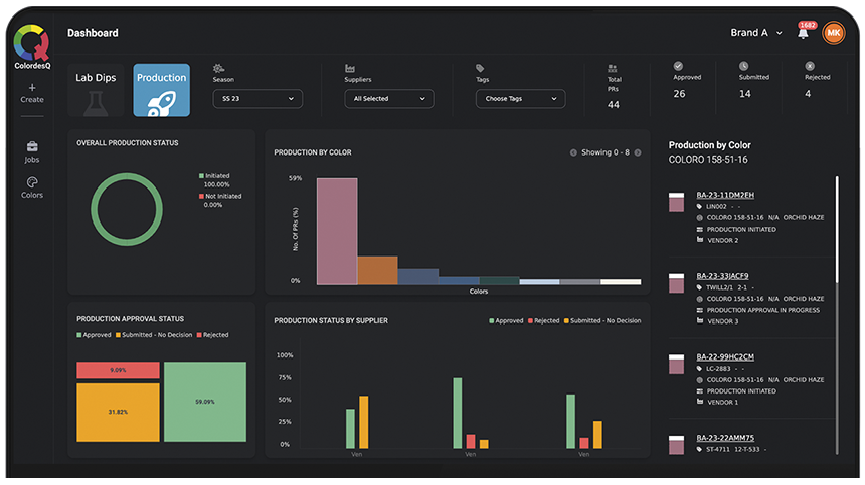Toggle Rejected legend in supplier chart
Screen dimensions: 865x485
pyautogui.click(x=541, y=321)
